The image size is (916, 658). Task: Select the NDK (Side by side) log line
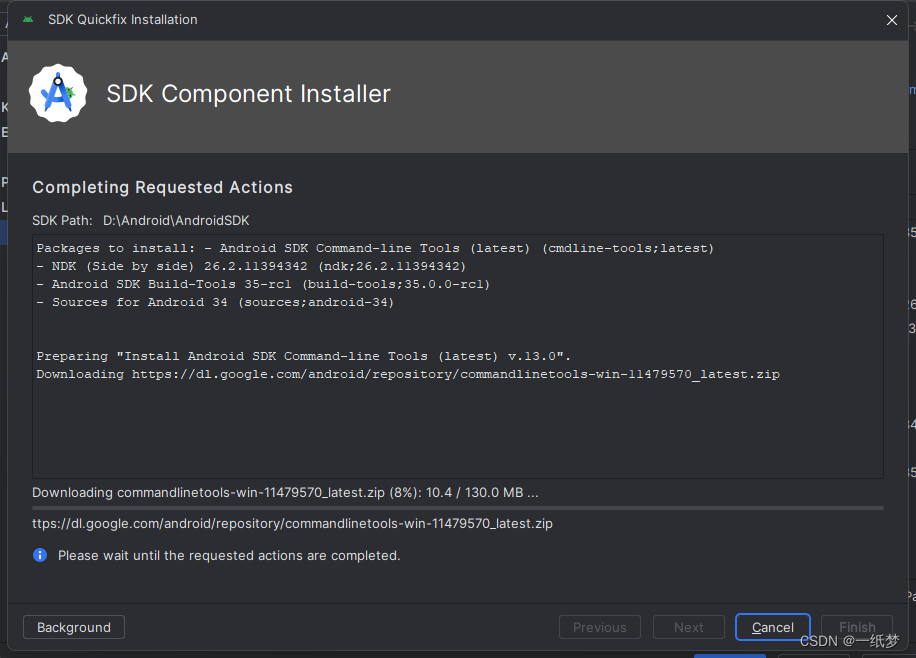pos(251,266)
